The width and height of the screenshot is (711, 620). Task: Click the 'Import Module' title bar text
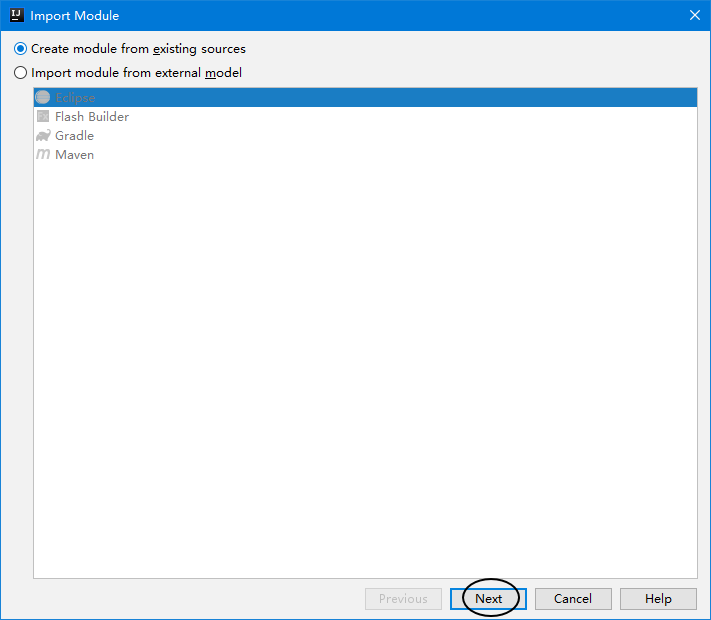[75, 16]
